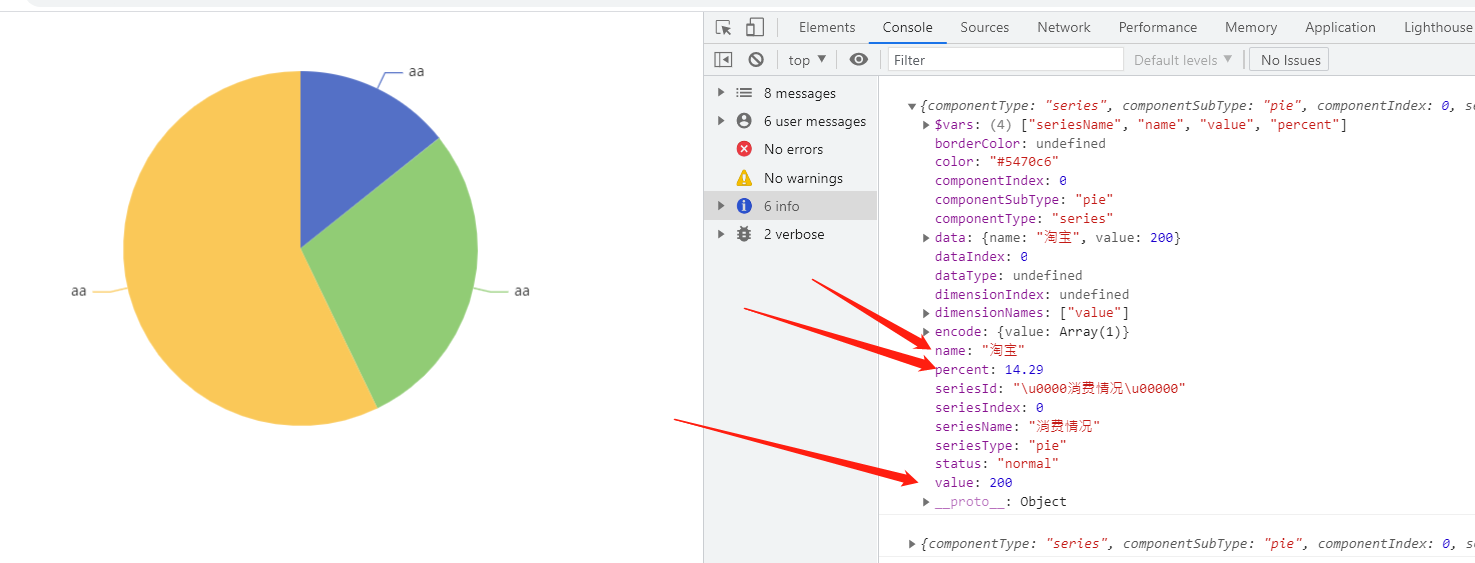The image size is (1475, 563).
Task: Select the borderColor: undefined line
Action: 1020,143
